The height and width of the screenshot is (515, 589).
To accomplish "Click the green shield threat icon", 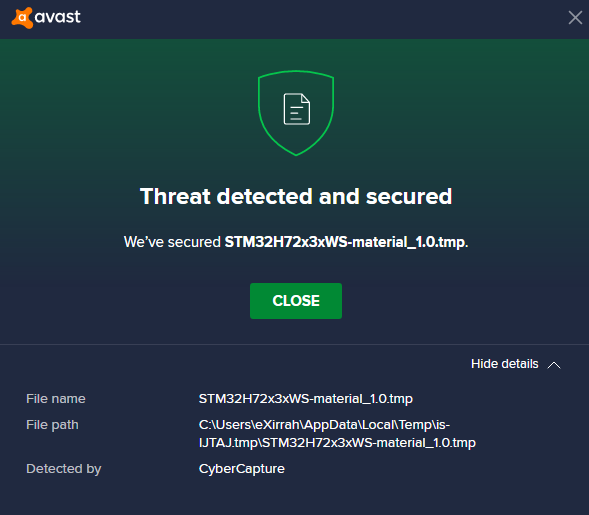I will point(296,113).
